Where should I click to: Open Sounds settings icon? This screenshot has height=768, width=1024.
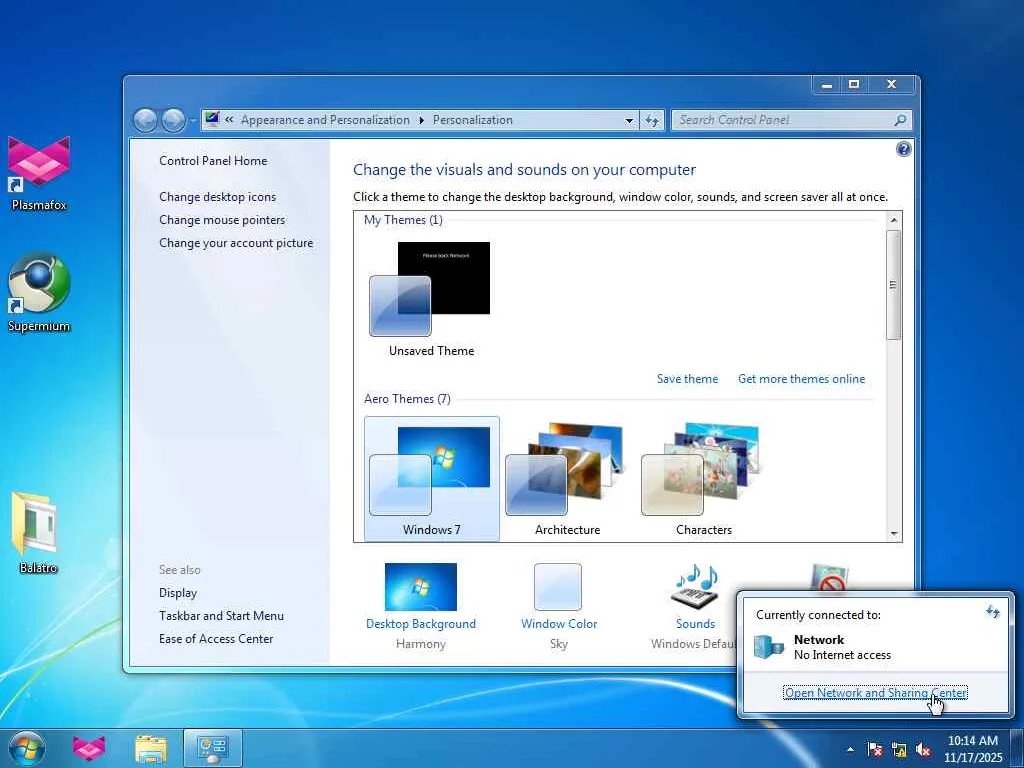pyautogui.click(x=695, y=586)
